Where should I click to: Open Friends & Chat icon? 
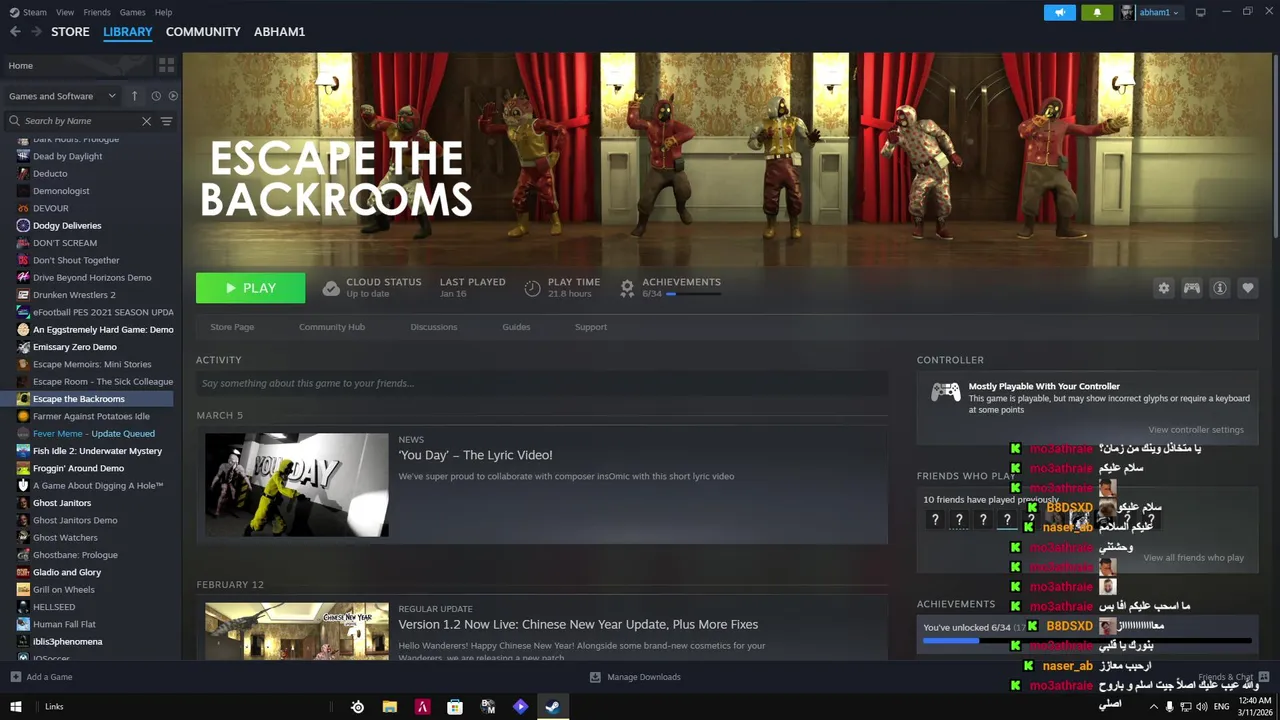[1264, 677]
